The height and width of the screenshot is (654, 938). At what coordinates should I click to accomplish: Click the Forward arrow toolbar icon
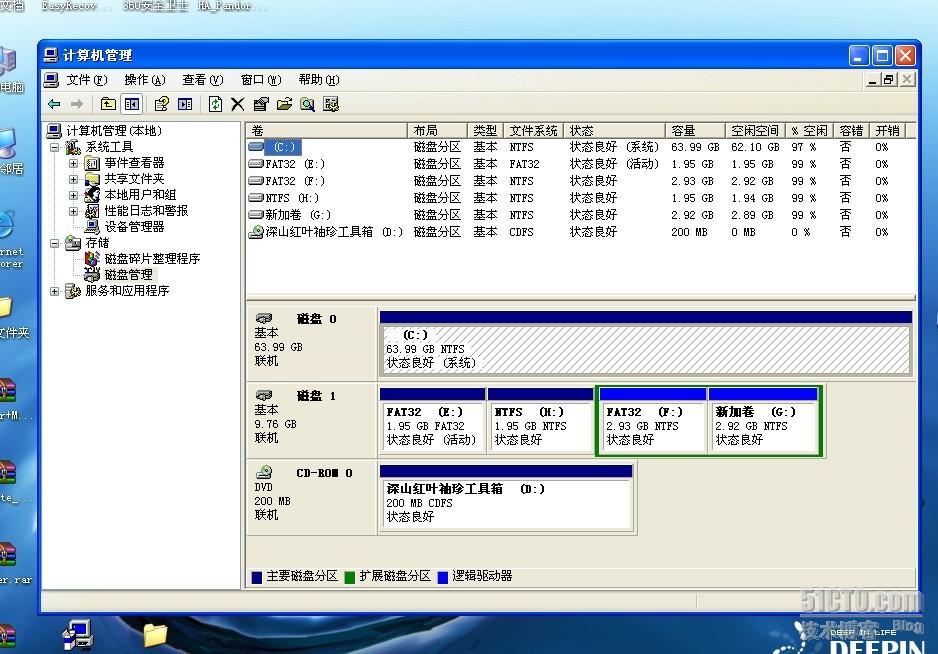[77, 104]
